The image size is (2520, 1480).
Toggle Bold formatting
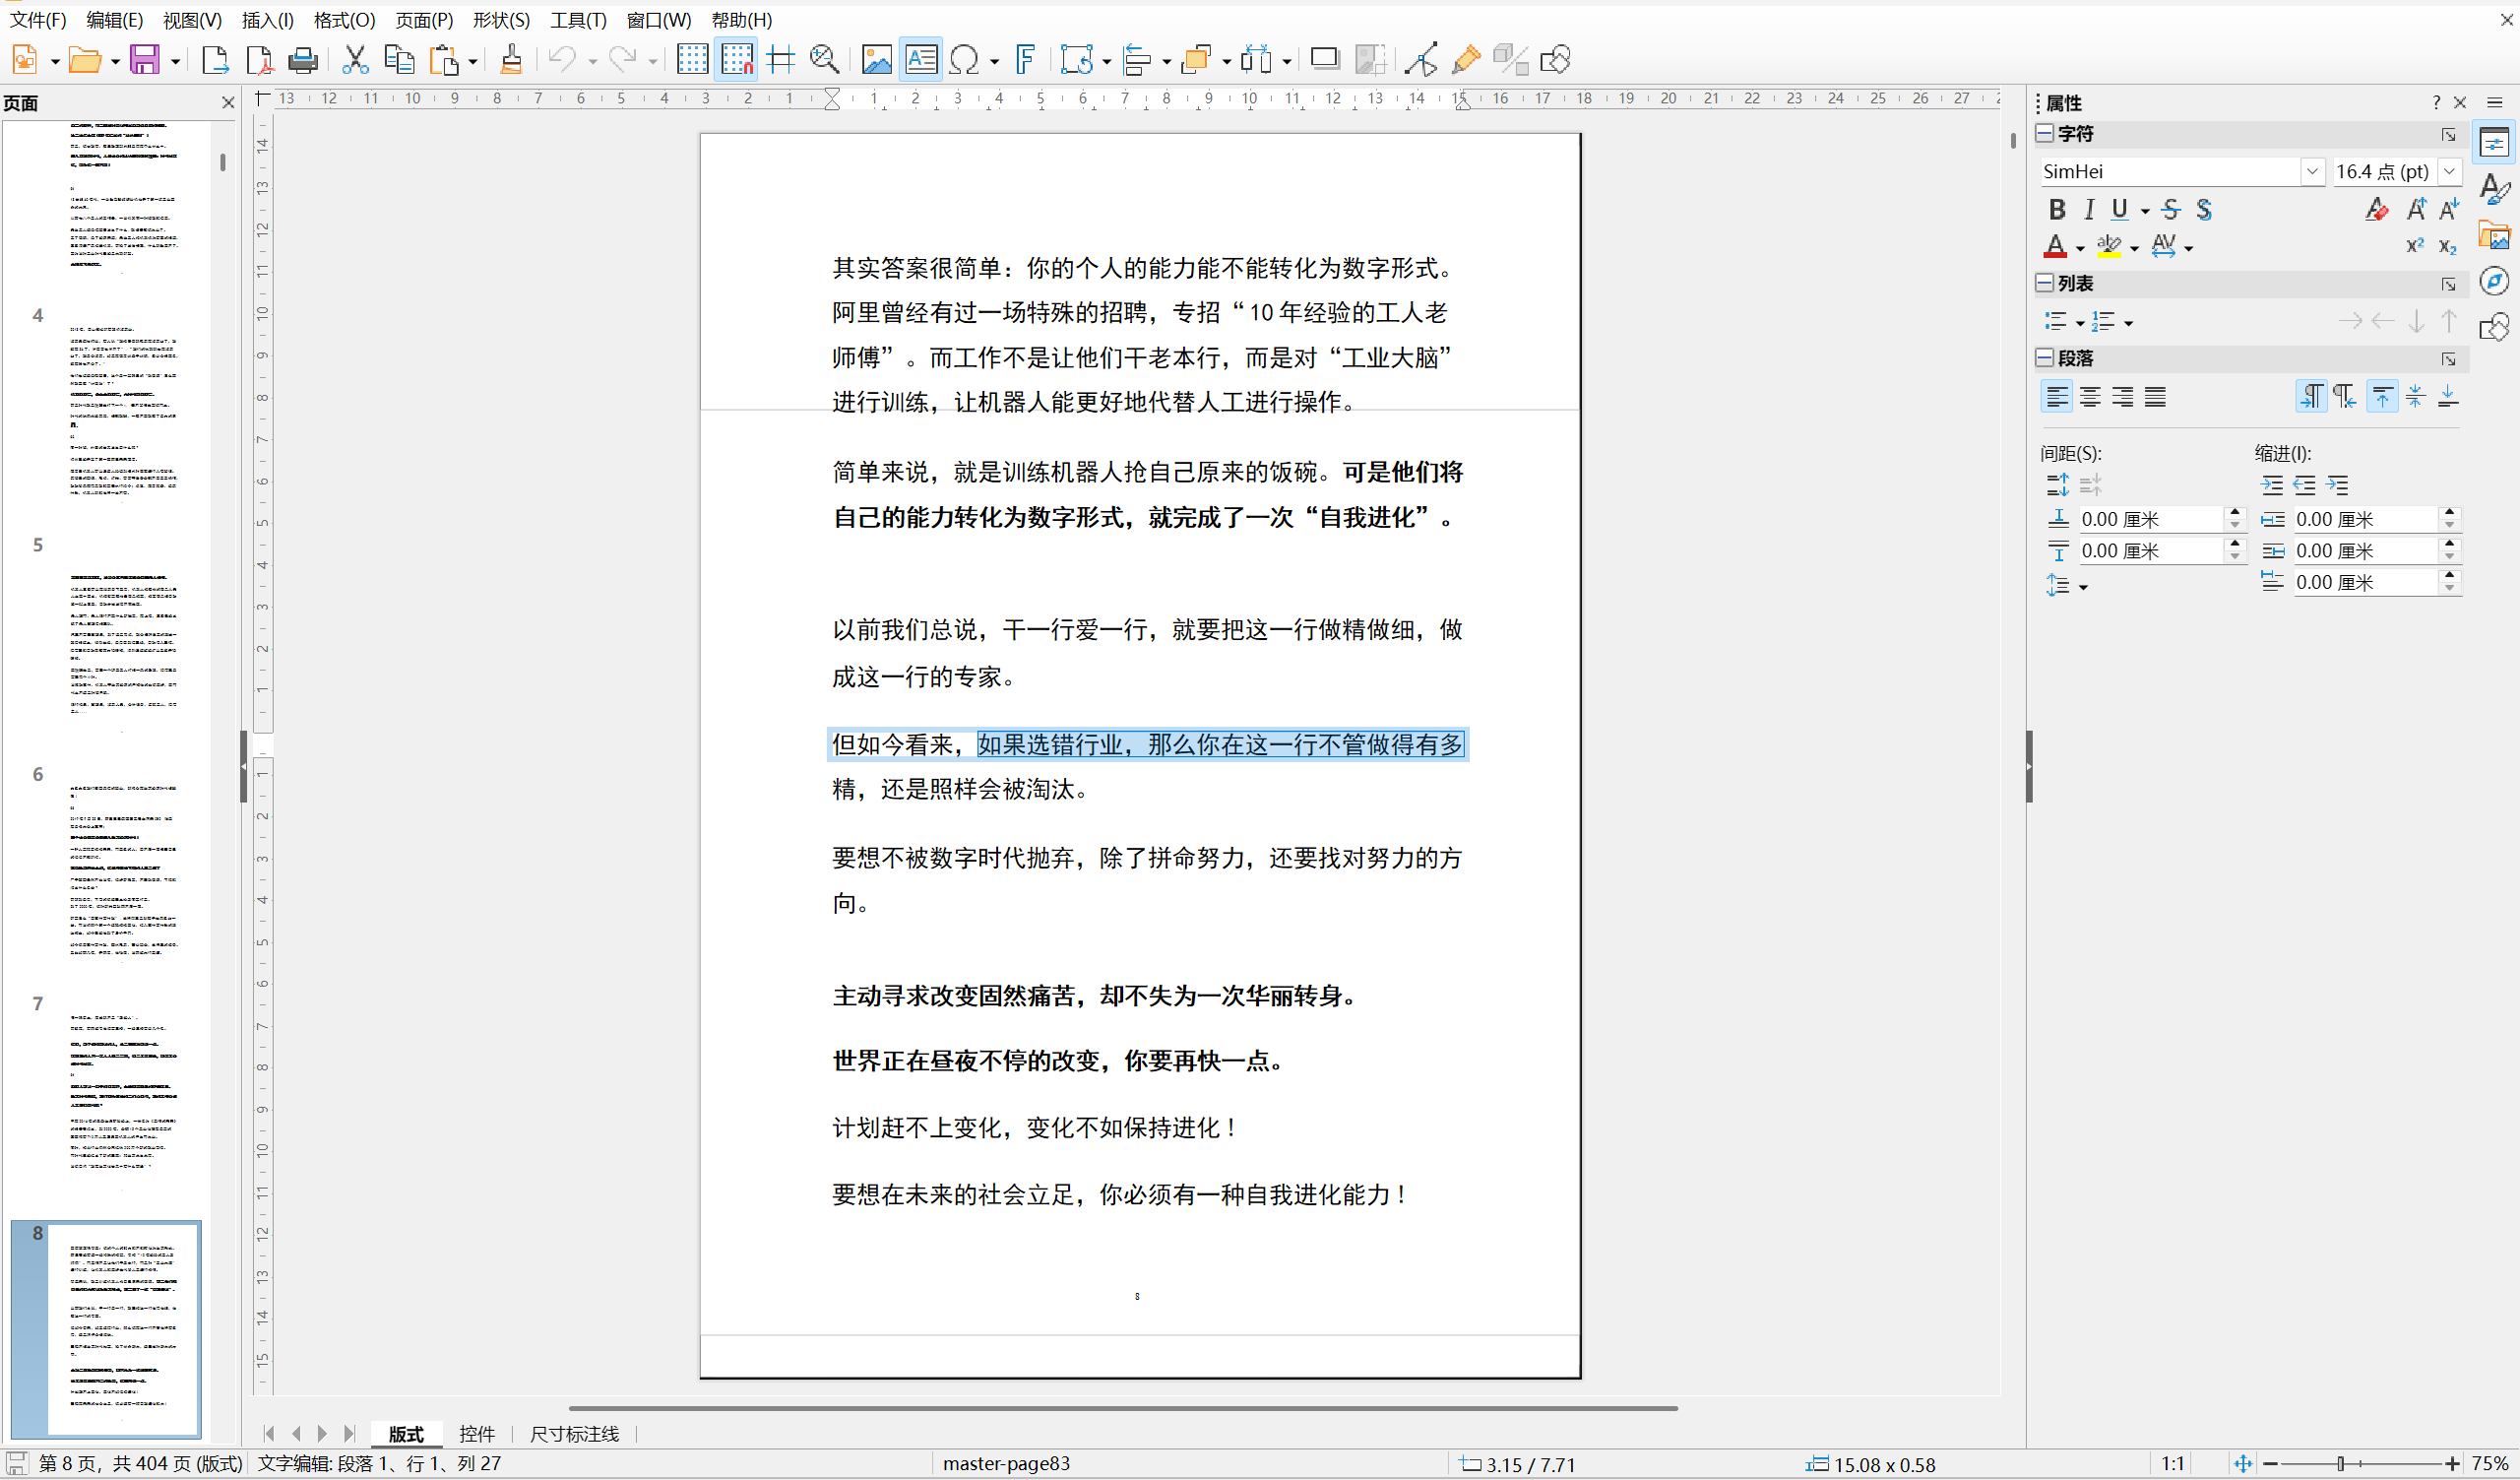click(2057, 209)
